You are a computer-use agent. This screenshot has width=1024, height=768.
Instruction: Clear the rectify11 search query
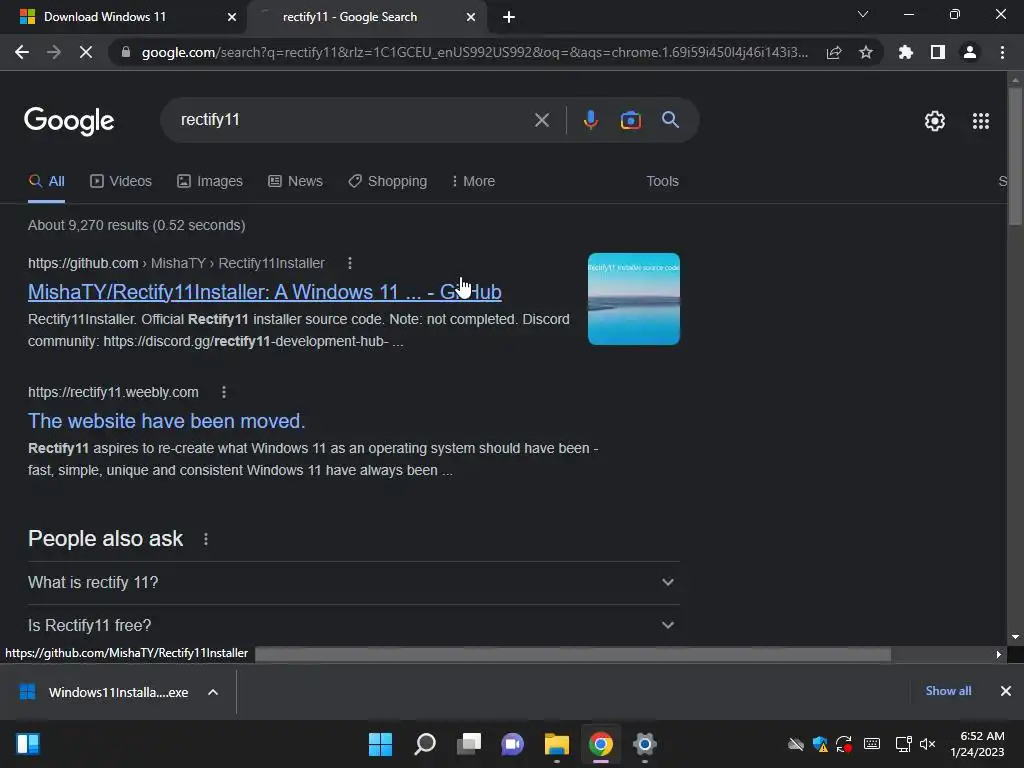point(541,120)
